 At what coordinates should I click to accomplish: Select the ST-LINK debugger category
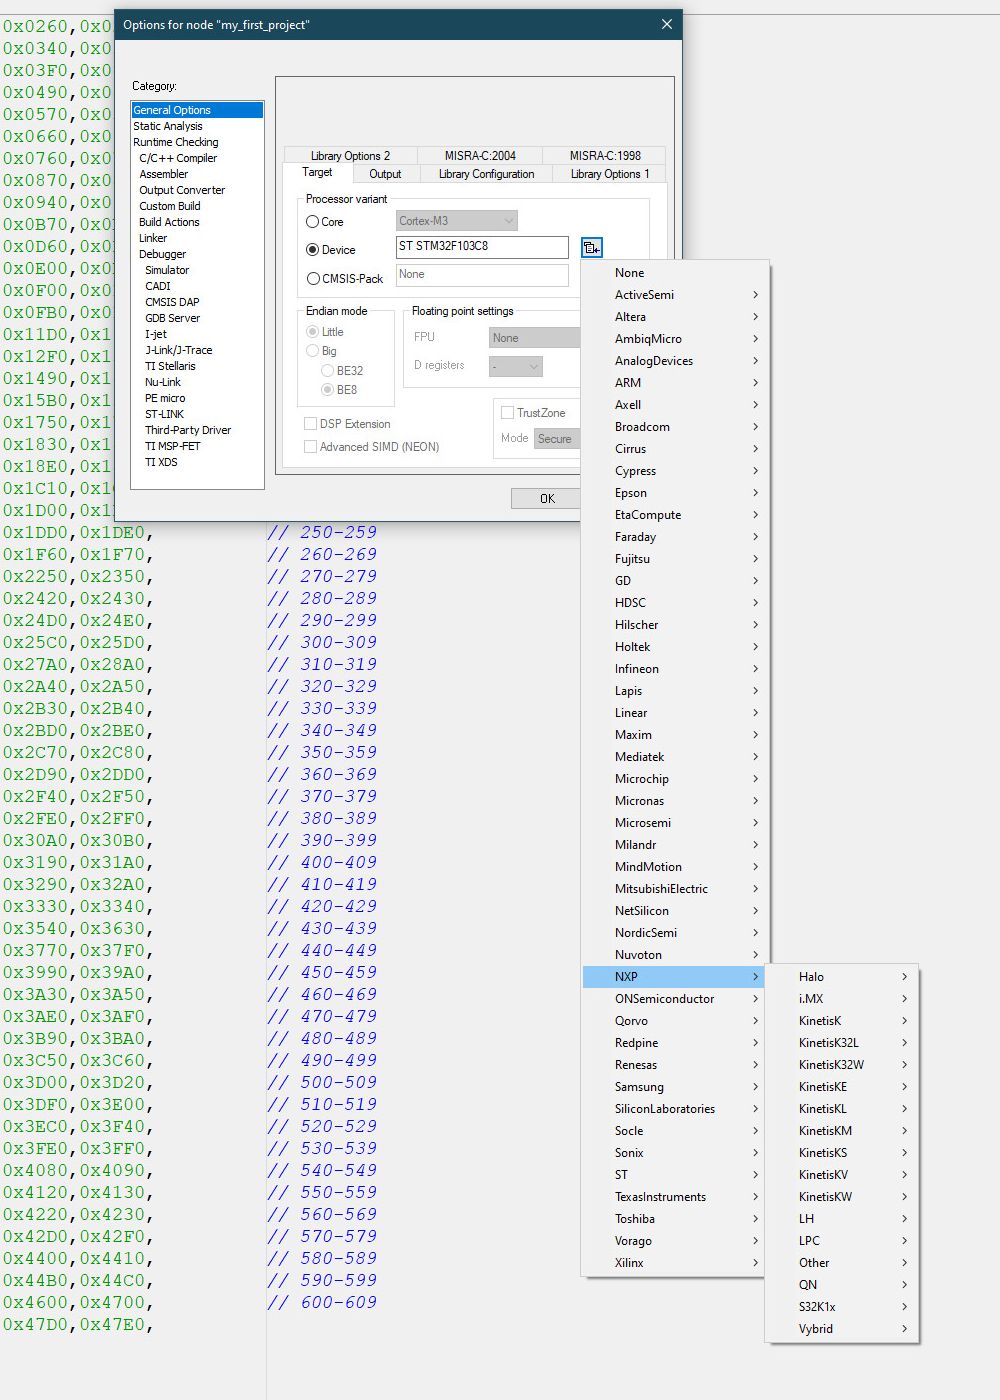[165, 414]
